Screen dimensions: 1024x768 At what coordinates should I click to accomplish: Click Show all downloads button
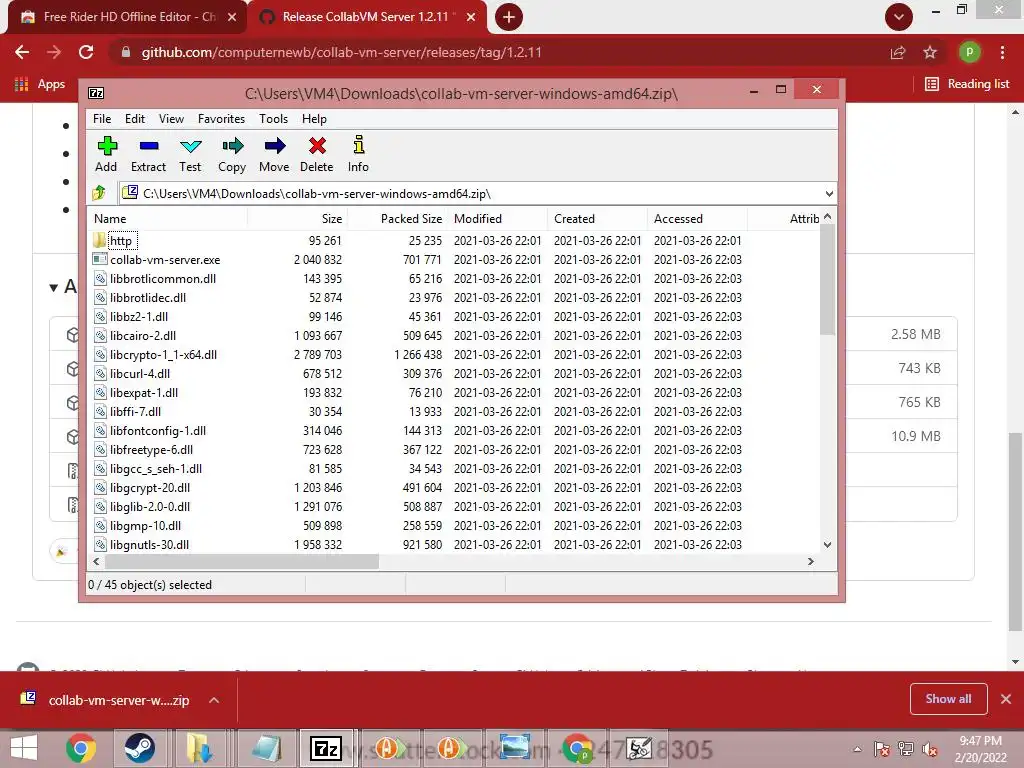948,699
